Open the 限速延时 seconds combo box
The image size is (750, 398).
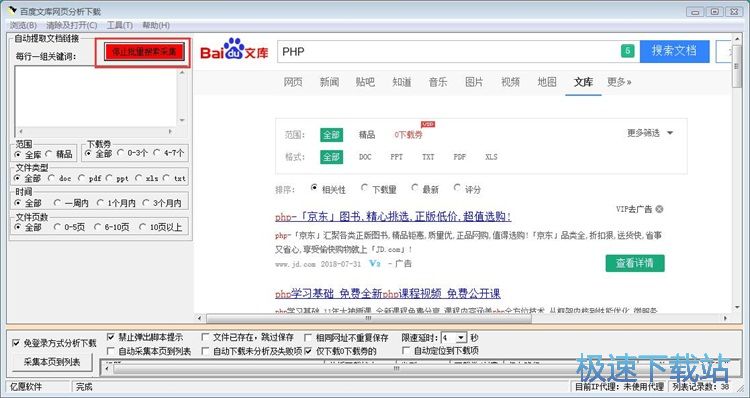tap(453, 338)
